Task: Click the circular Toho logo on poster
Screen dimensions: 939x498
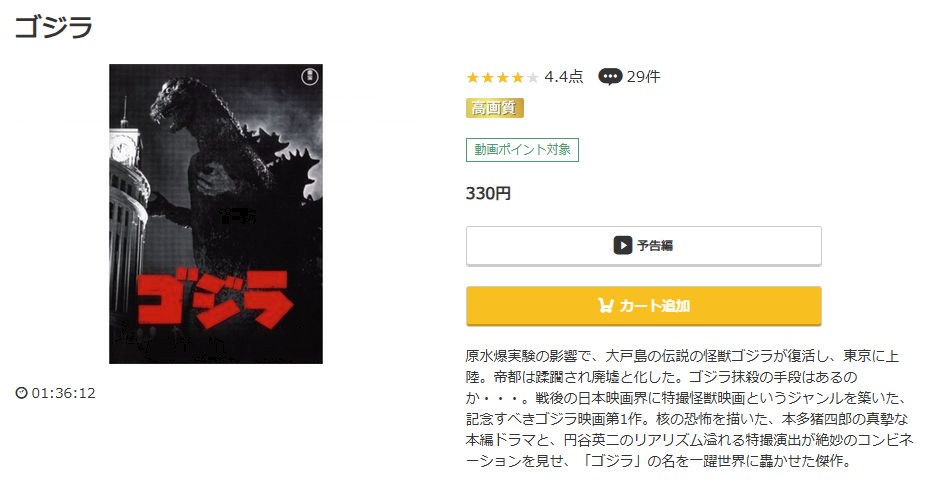Action: point(309,77)
